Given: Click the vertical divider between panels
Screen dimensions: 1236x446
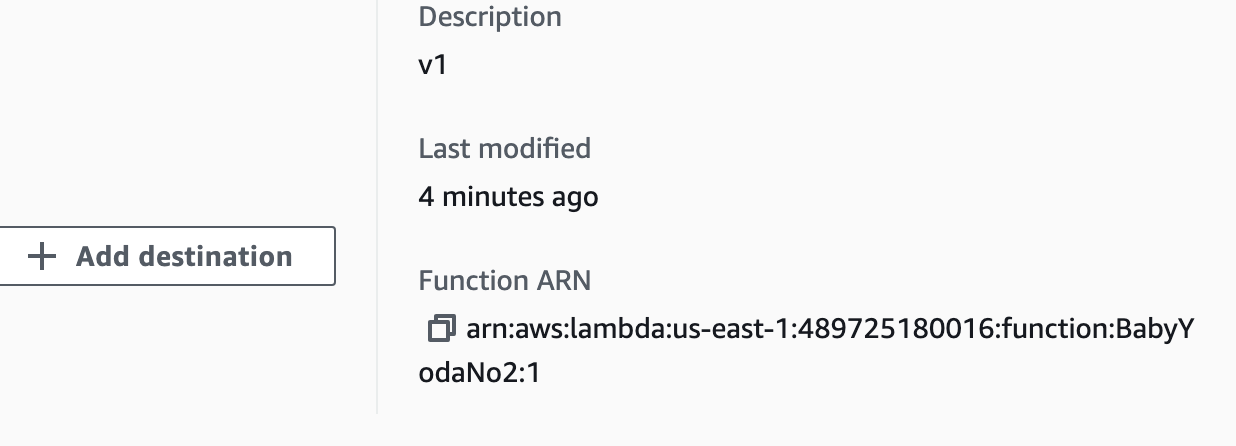Looking at the screenshot, I should (377, 206).
